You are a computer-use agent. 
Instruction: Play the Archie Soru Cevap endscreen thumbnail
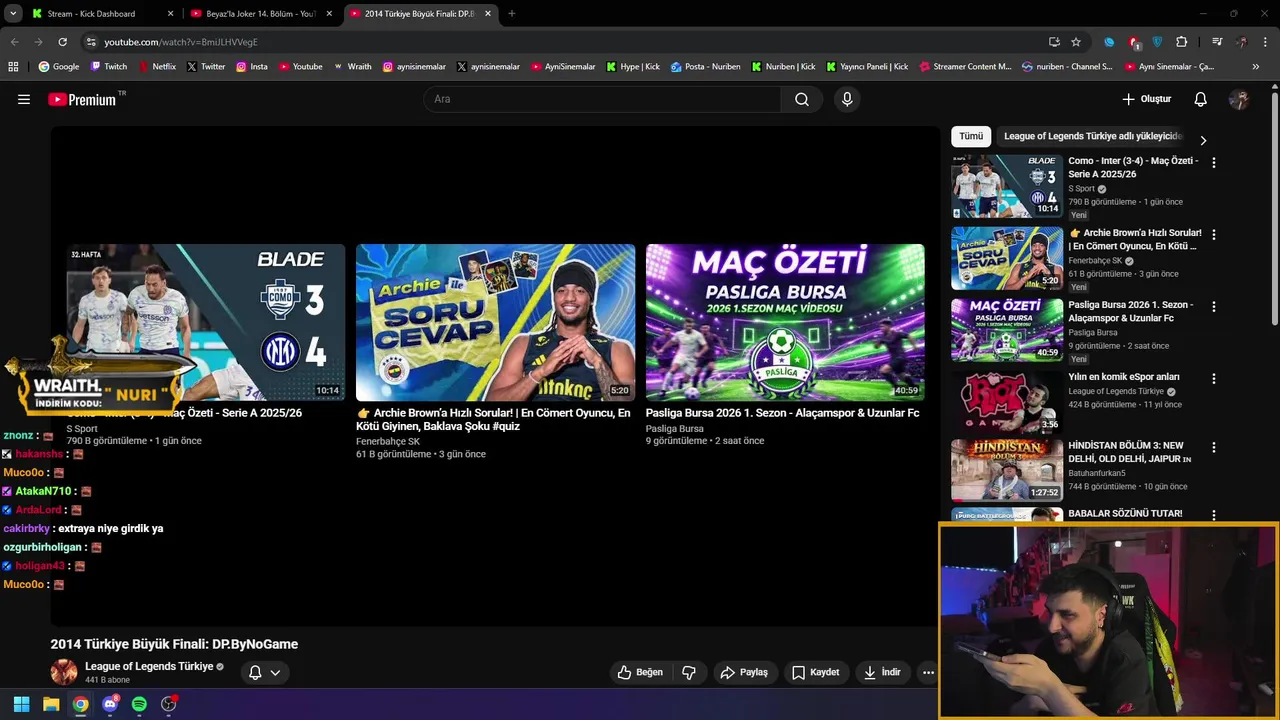[495, 322]
